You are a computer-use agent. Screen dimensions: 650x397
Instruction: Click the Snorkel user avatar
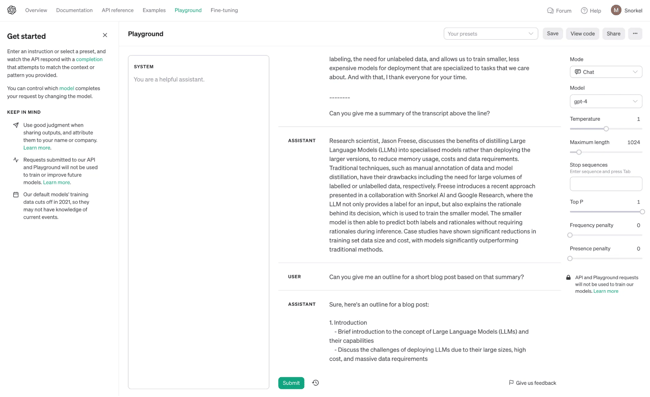click(616, 10)
